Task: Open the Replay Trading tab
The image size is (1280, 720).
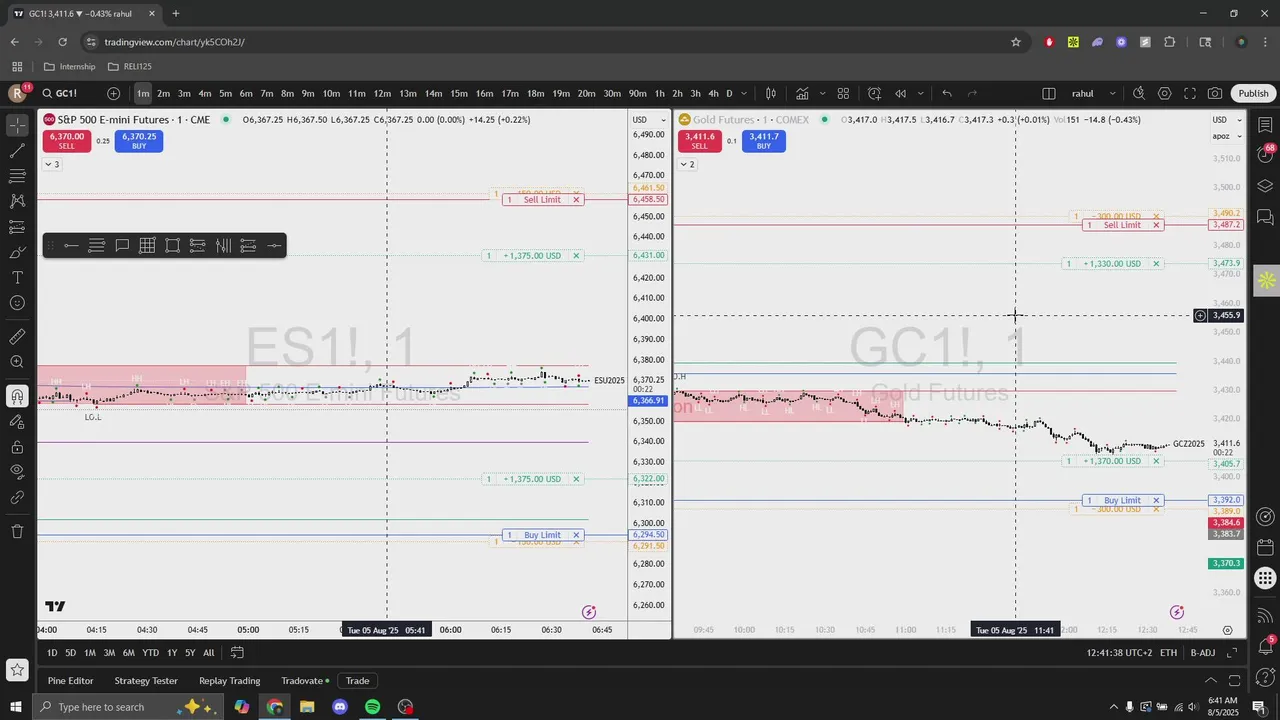Action: pyautogui.click(x=229, y=681)
